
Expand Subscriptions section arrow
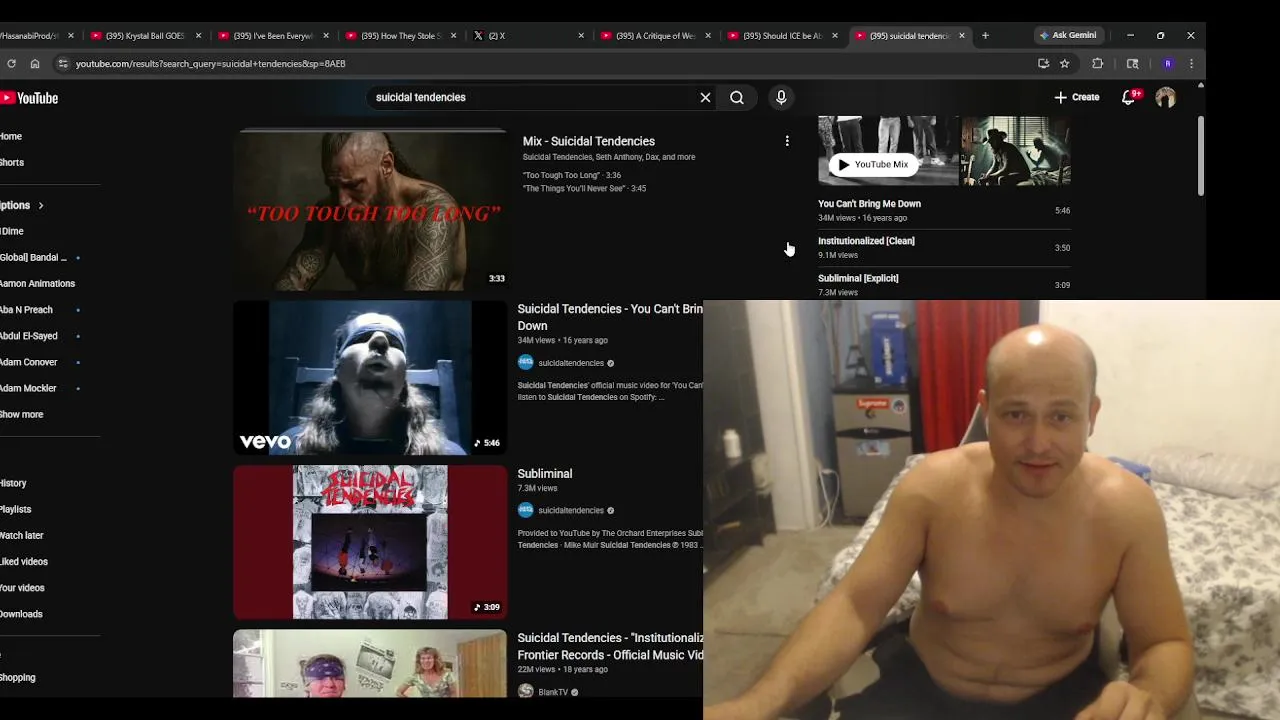coord(41,205)
